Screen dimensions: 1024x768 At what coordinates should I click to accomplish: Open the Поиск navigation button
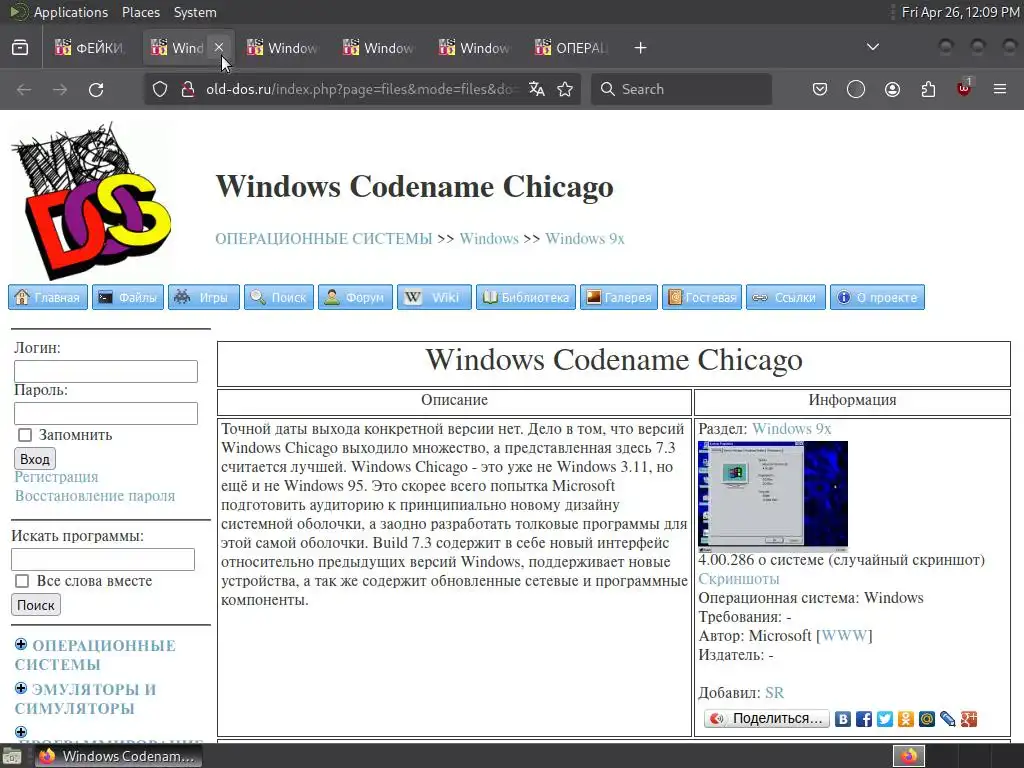tap(279, 297)
